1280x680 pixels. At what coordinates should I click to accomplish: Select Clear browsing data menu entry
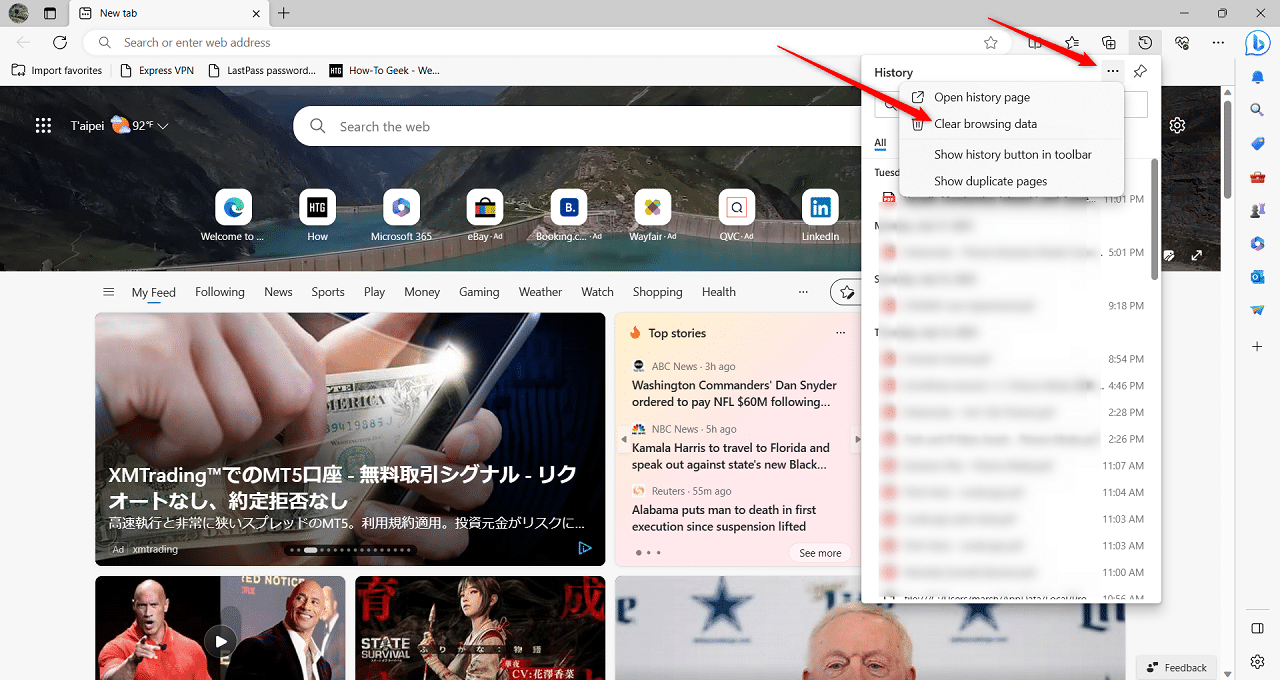(x=985, y=124)
